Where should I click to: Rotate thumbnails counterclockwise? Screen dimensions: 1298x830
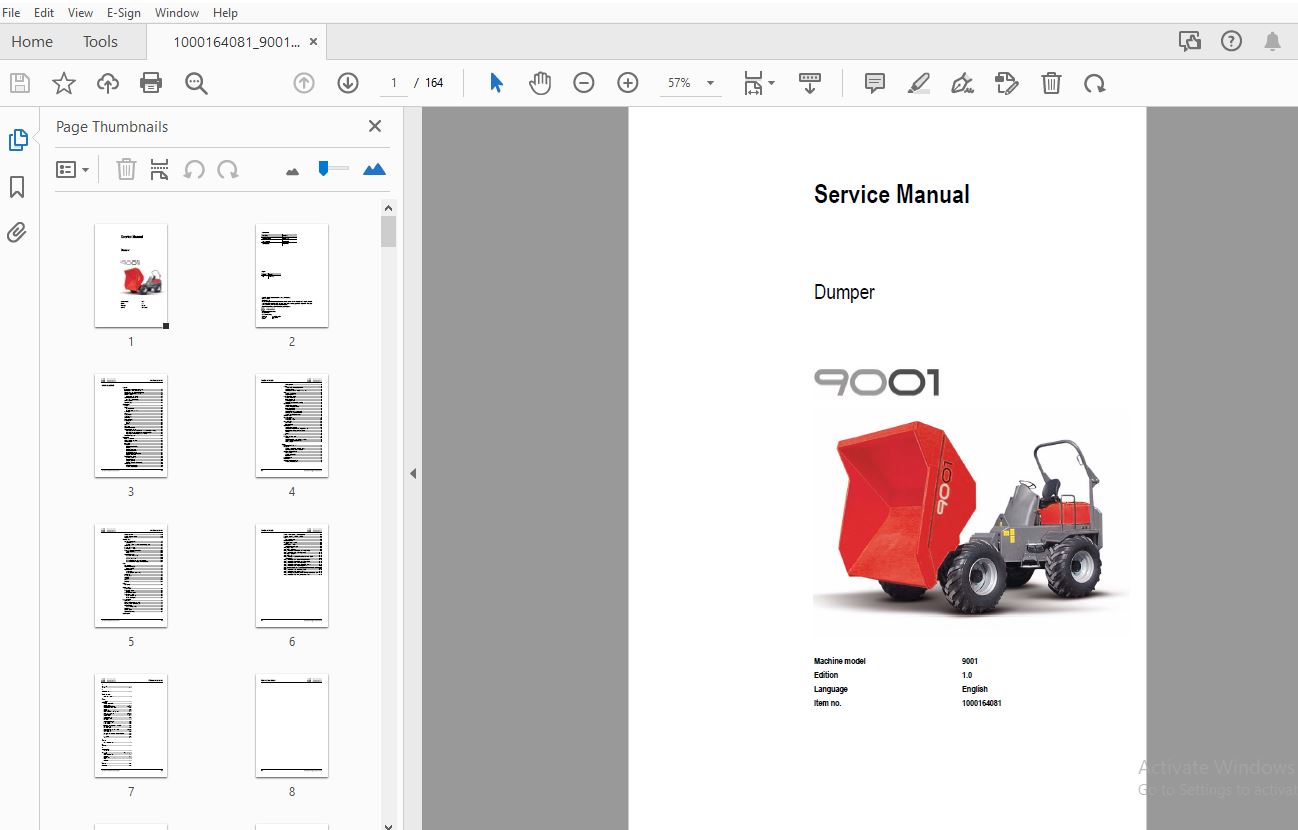click(x=194, y=170)
